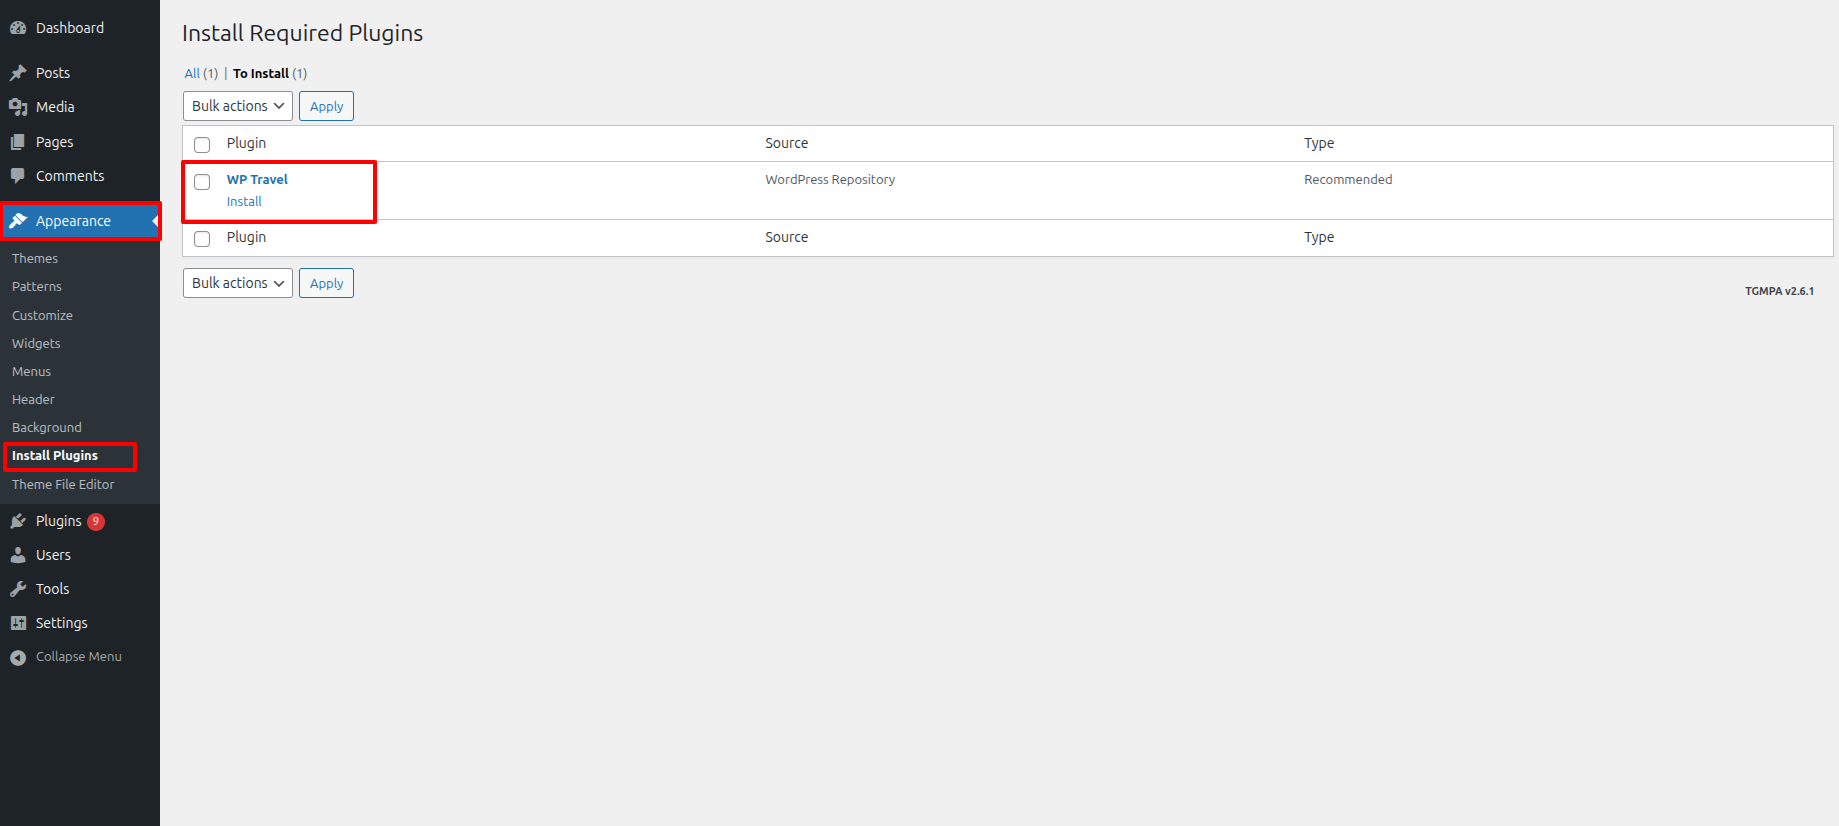Toggle select-all checkbox in table header
1839x826 pixels.
click(202, 144)
